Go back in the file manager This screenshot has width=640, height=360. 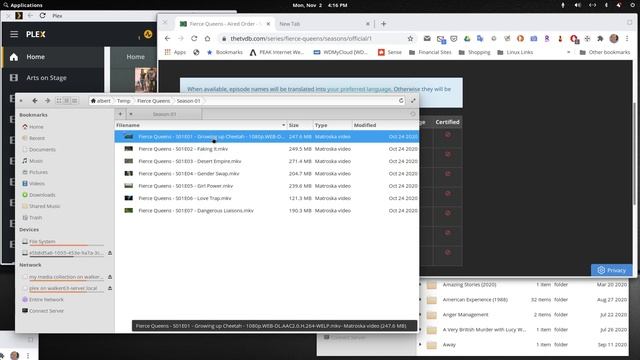35,100
